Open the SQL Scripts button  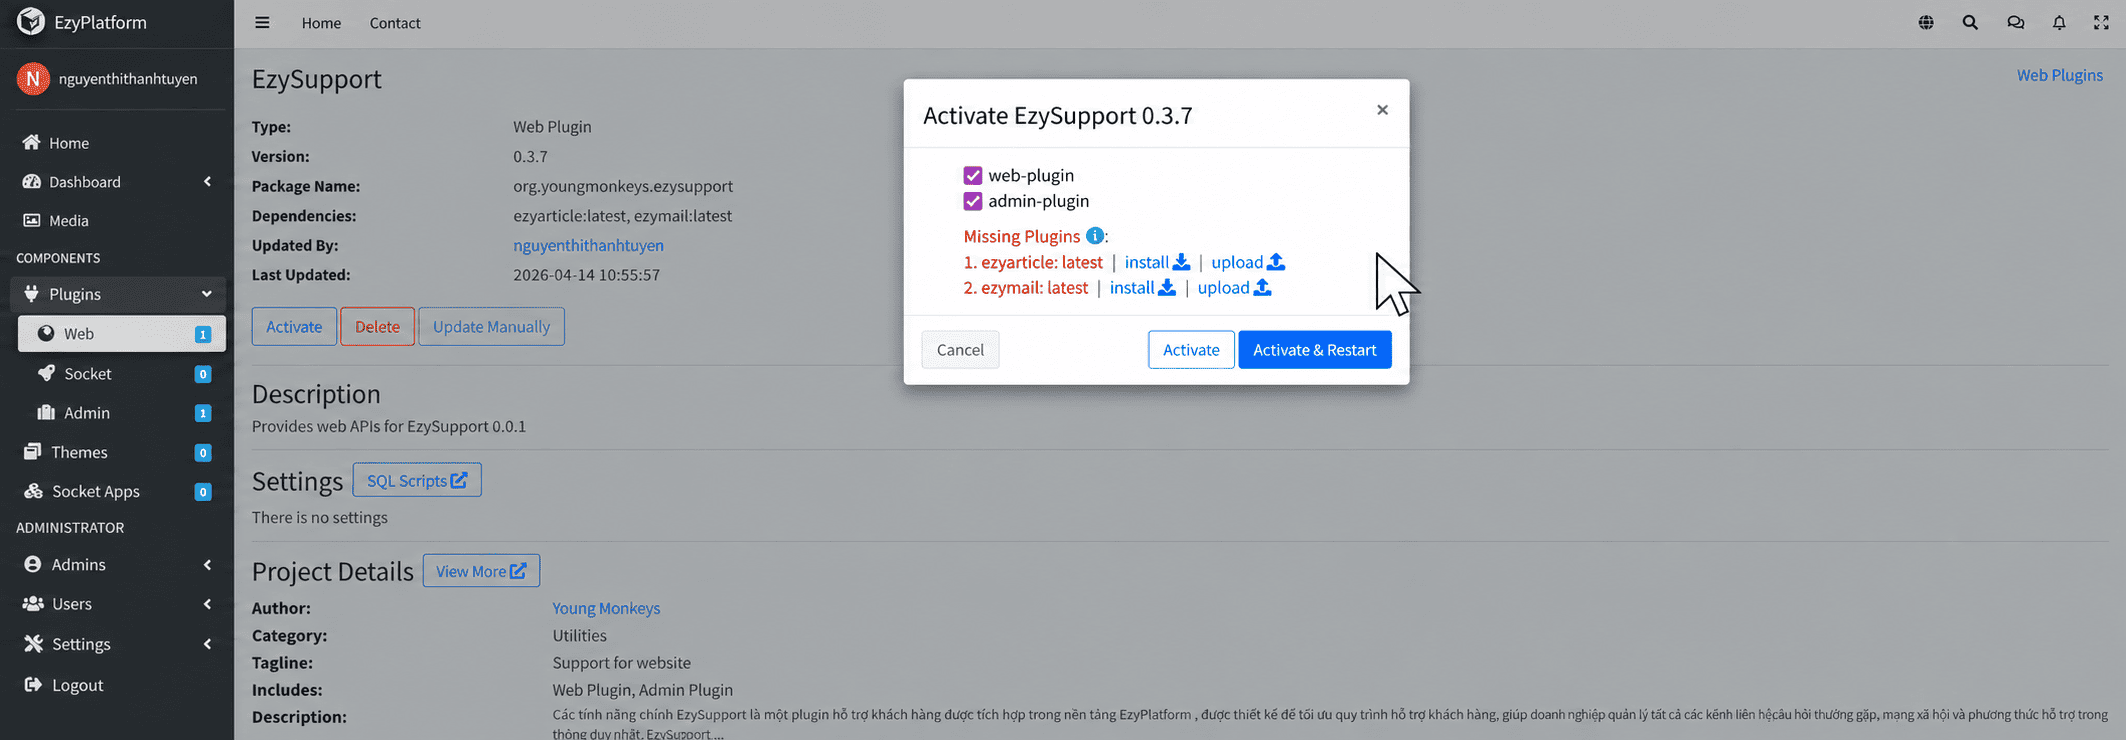tap(417, 480)
